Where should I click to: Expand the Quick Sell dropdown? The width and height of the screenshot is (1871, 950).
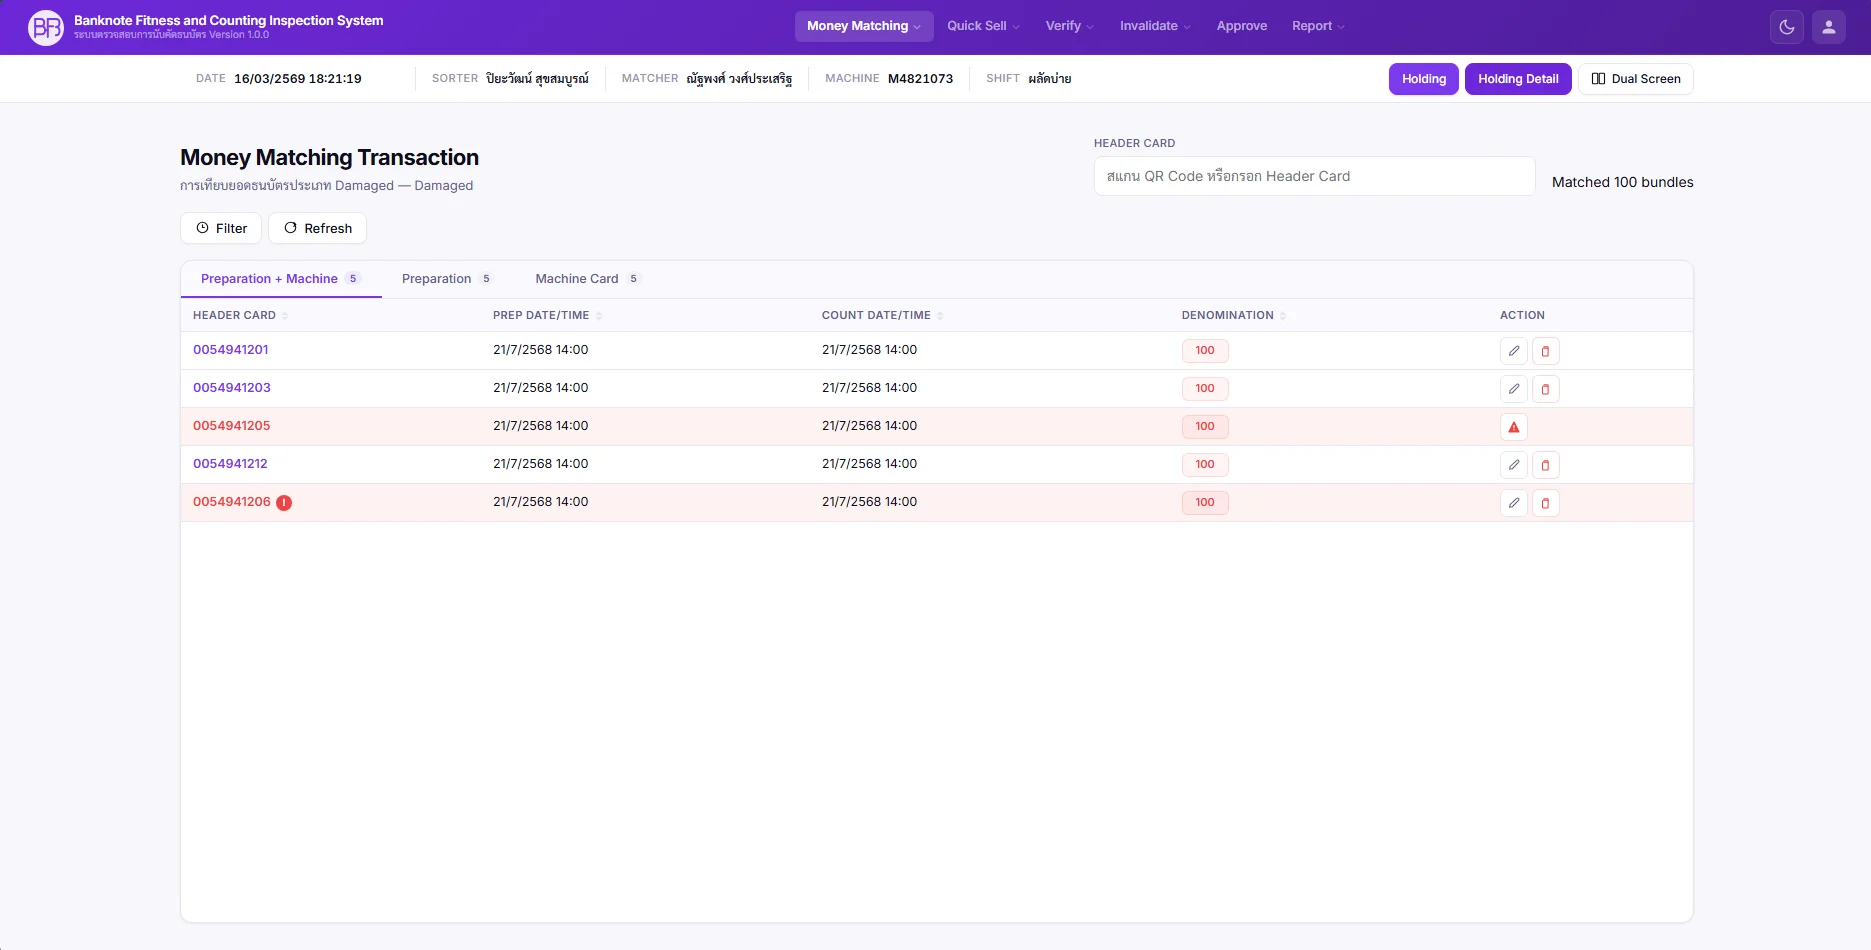click(982, 26)
